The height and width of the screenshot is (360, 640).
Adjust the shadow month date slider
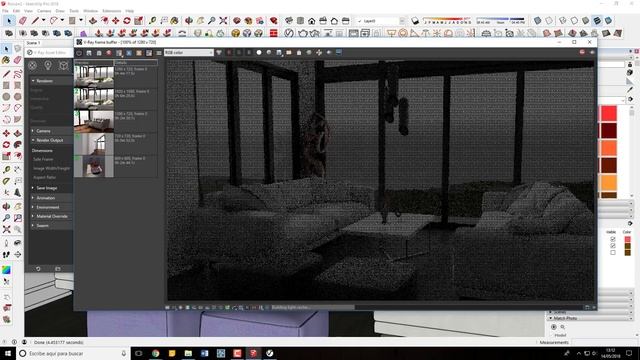pyautogui.click(x=447, y=20)
